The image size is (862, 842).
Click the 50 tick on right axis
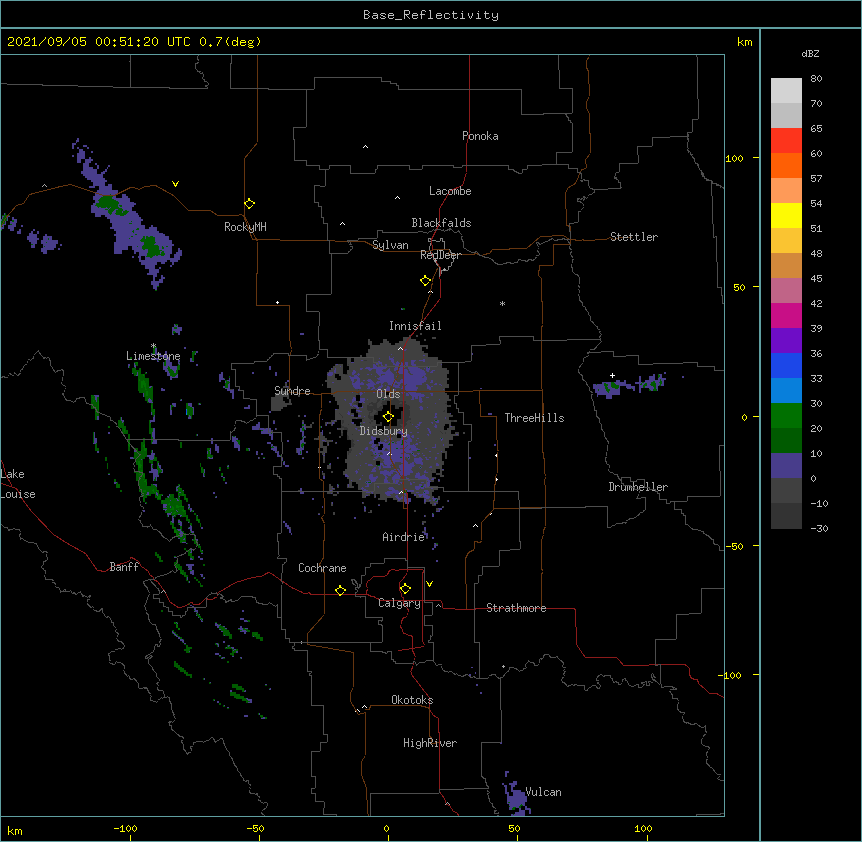pyautogui.click(x=739, y=287)
